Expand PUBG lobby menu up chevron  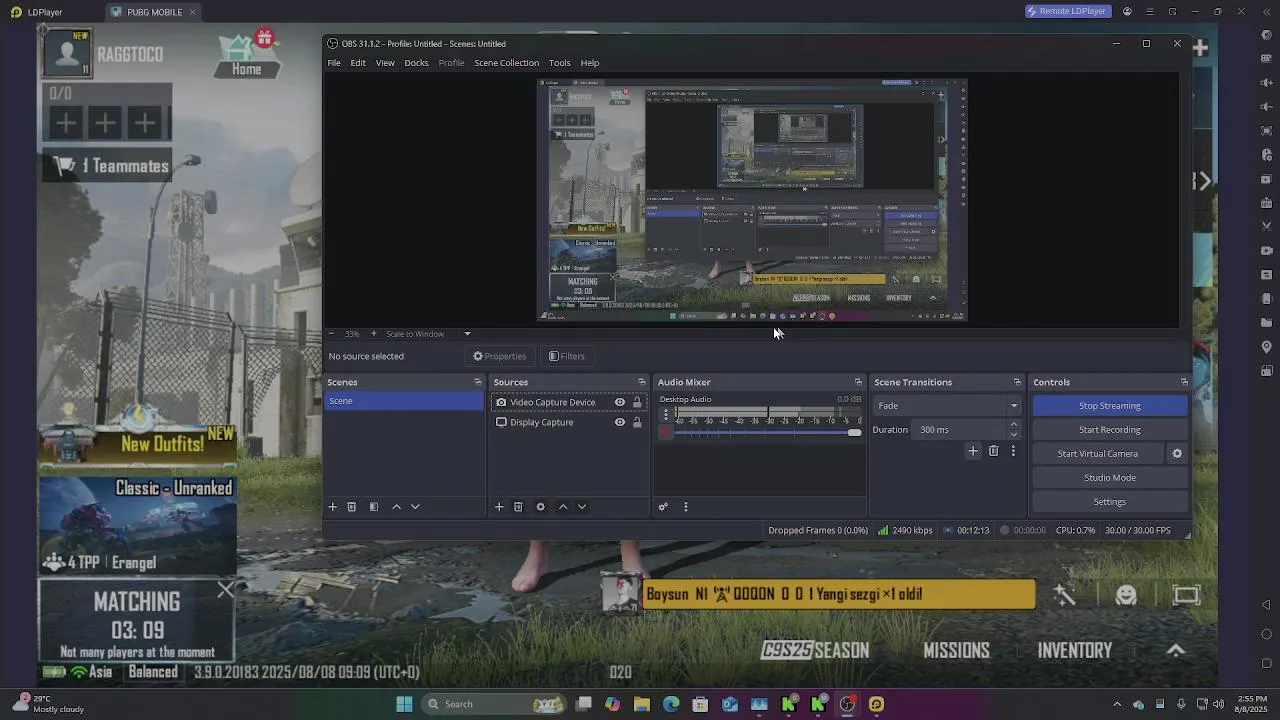point(1176,650)
